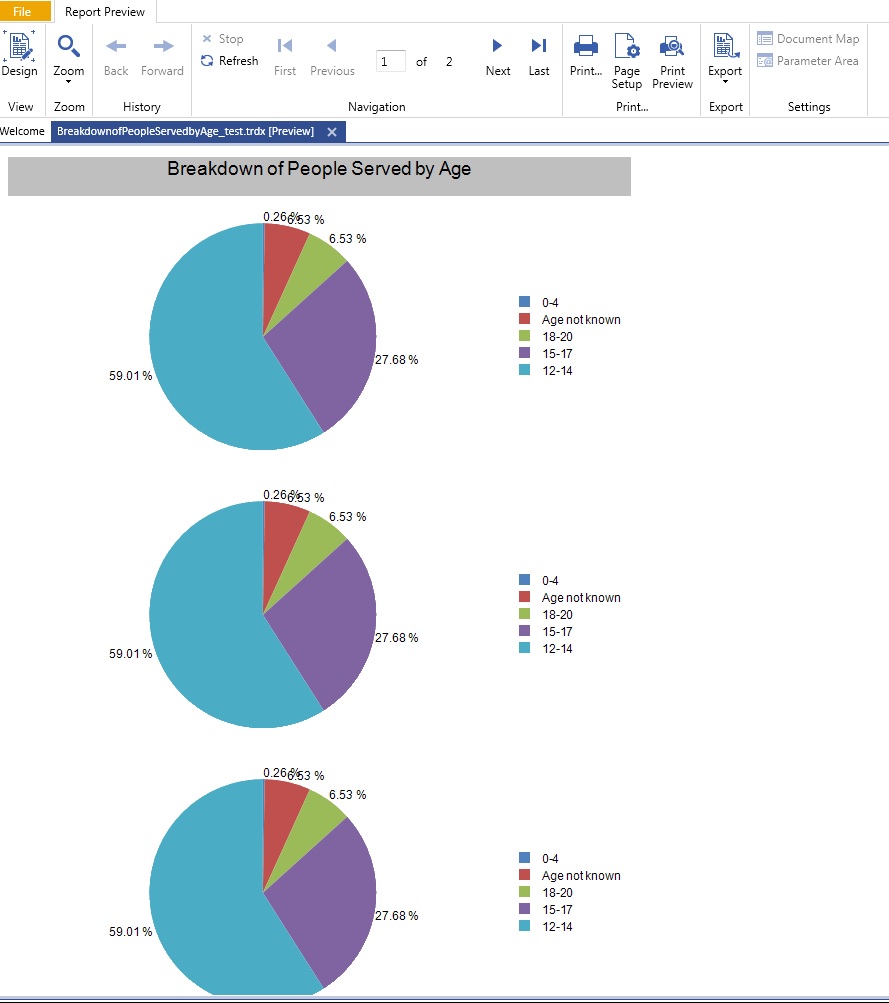
Task: Expand the Export dropdown arrow
Action: pyautogui.click(x=725, y=82)
